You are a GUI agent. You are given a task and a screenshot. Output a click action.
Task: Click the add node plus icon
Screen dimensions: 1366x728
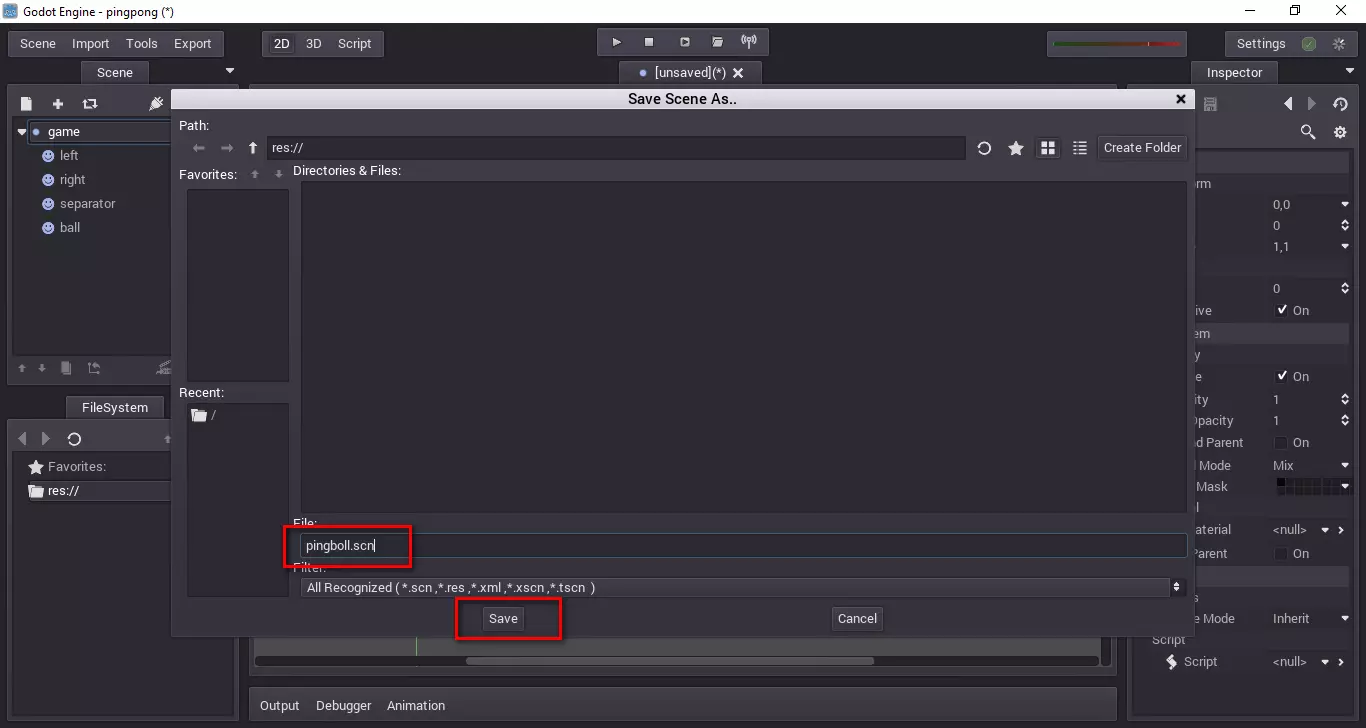[58, 104]
